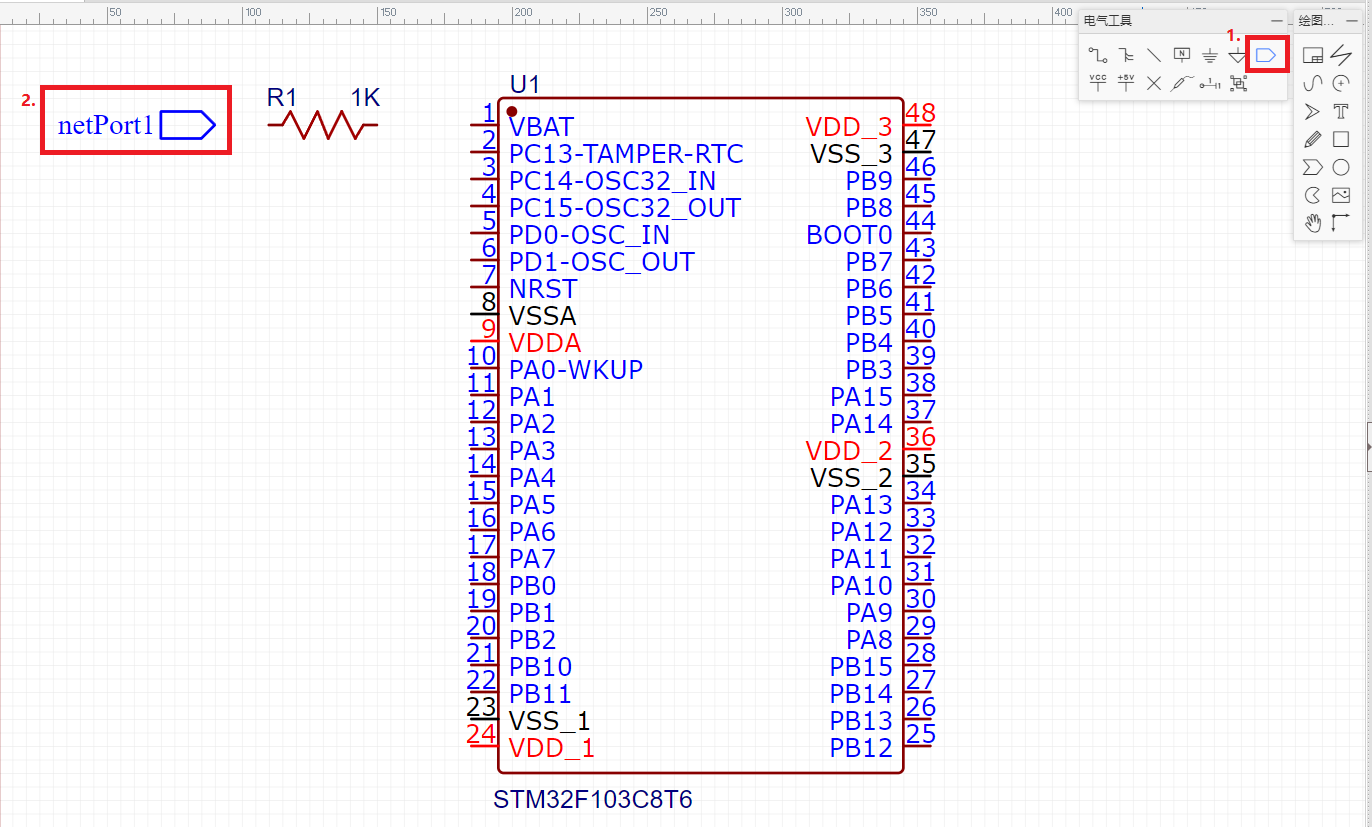
Task: Select the Wire tool
Action: click(x=1096, y=54)
